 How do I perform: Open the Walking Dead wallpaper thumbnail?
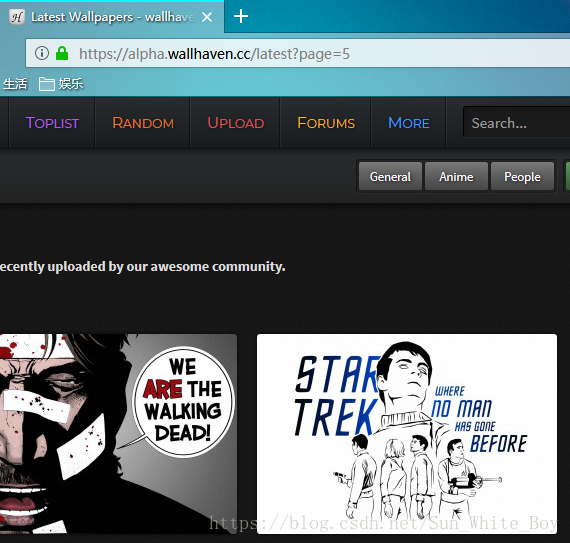pyautogui.click(x=118, y=434)
